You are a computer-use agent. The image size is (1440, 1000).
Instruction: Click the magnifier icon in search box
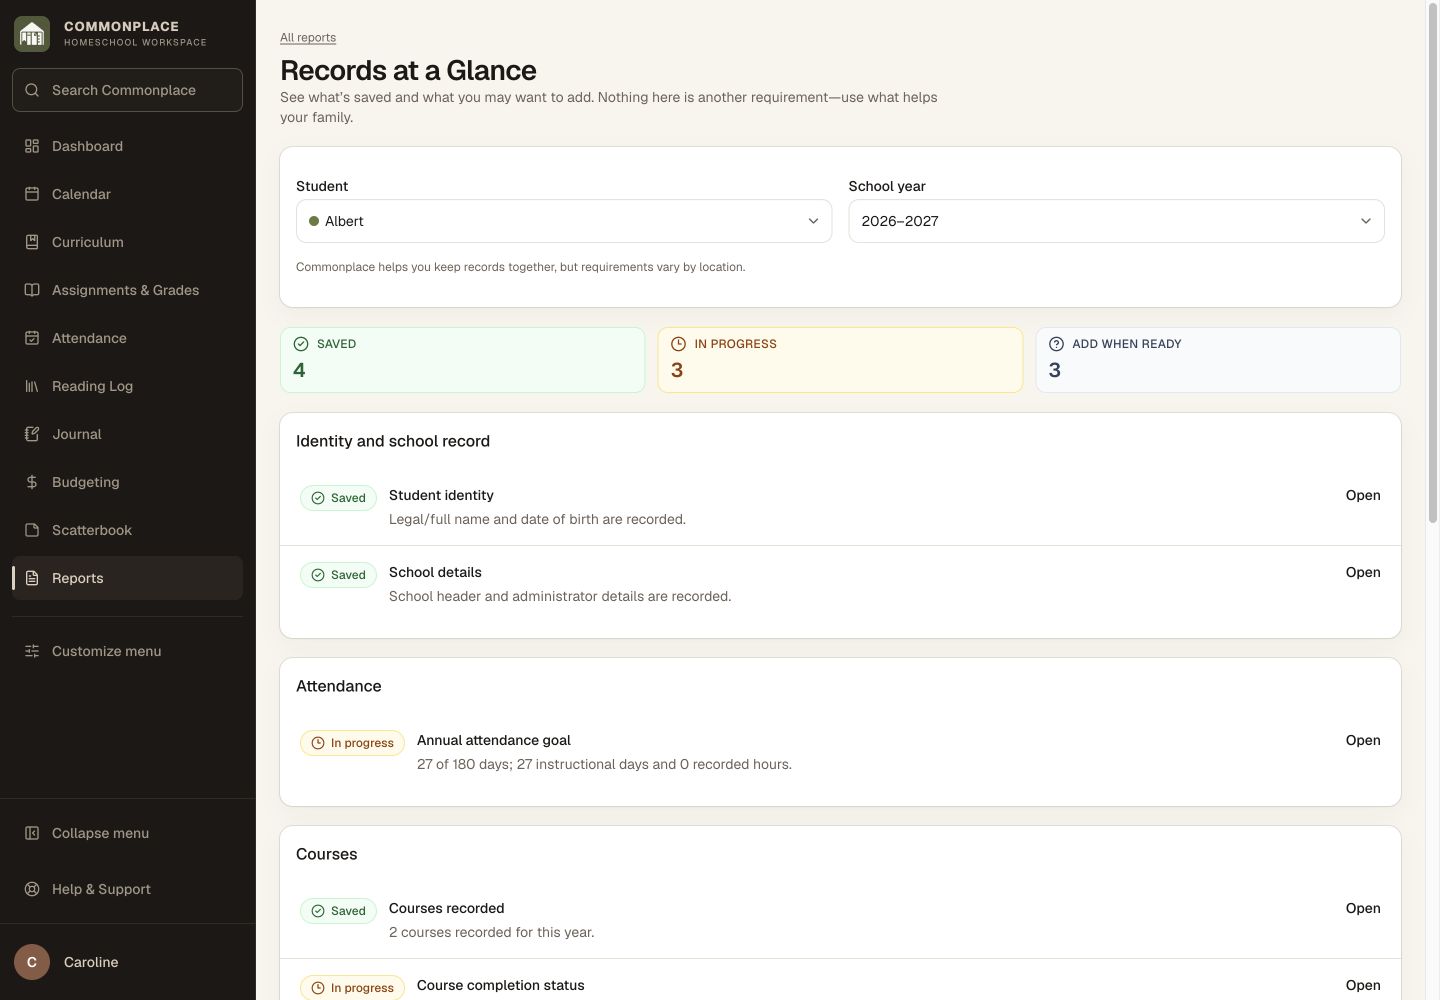(x=32, y=90)
